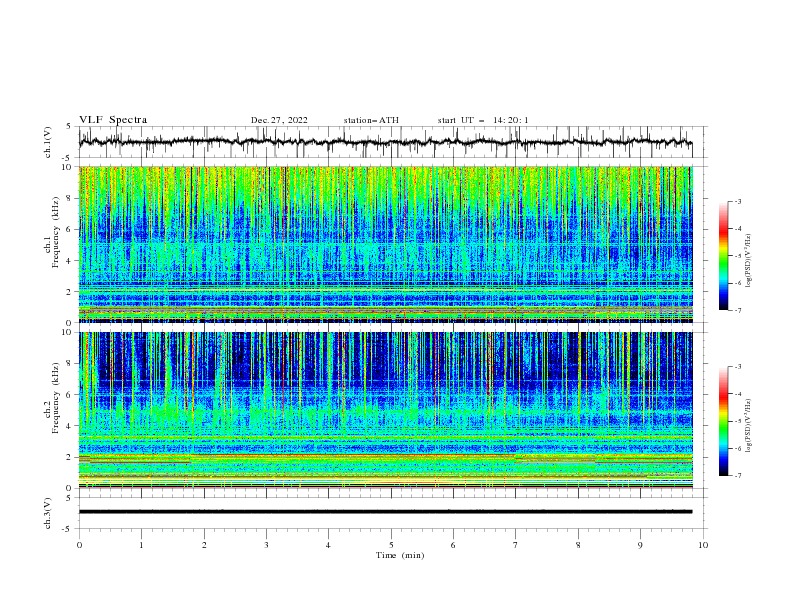Image resolution: width=792 pixels, height=612 pixels.
Task: Click the "ch.1(V)" axis label
Action: pyautogui.click(x=48, y=142)
